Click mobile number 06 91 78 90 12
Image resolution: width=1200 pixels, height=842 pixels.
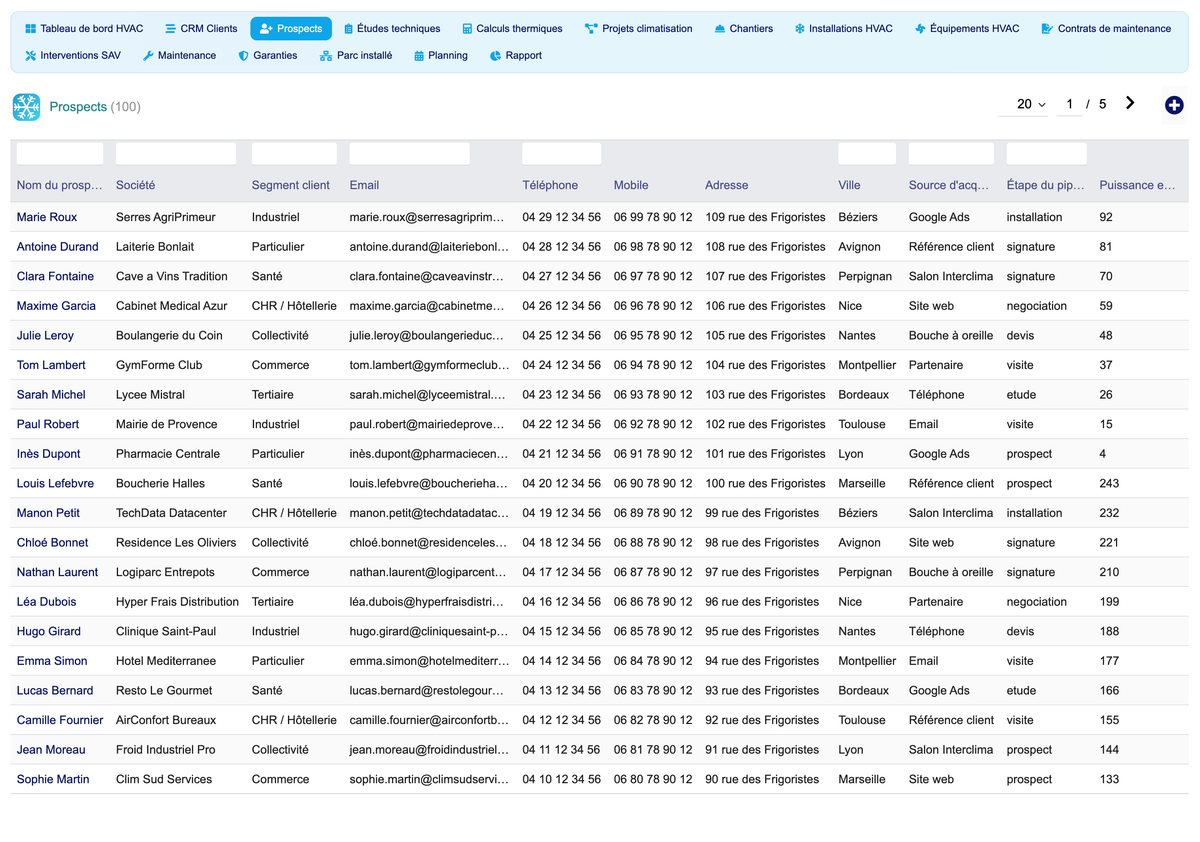(653, 454)
